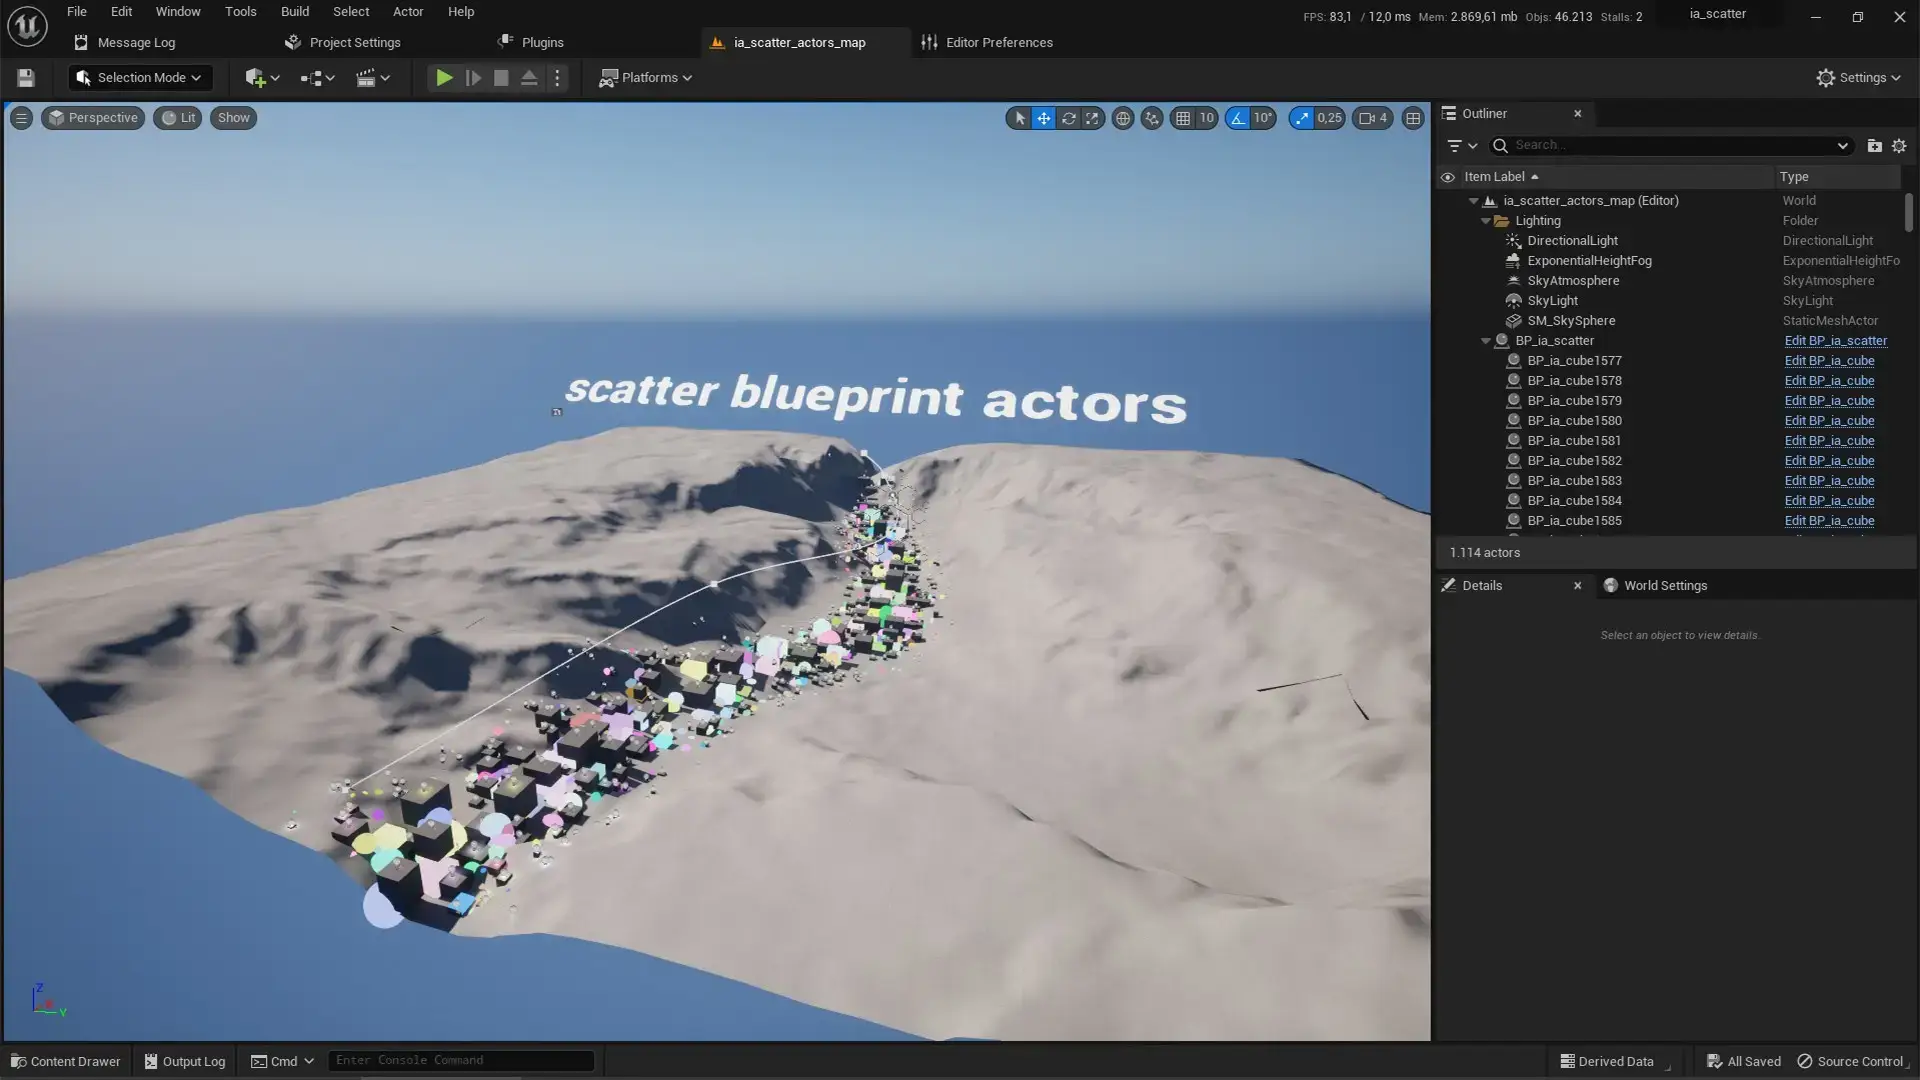This screenshot has height=1080, width=1920.
Task: Click the green Play button
Action: [444, 78]
